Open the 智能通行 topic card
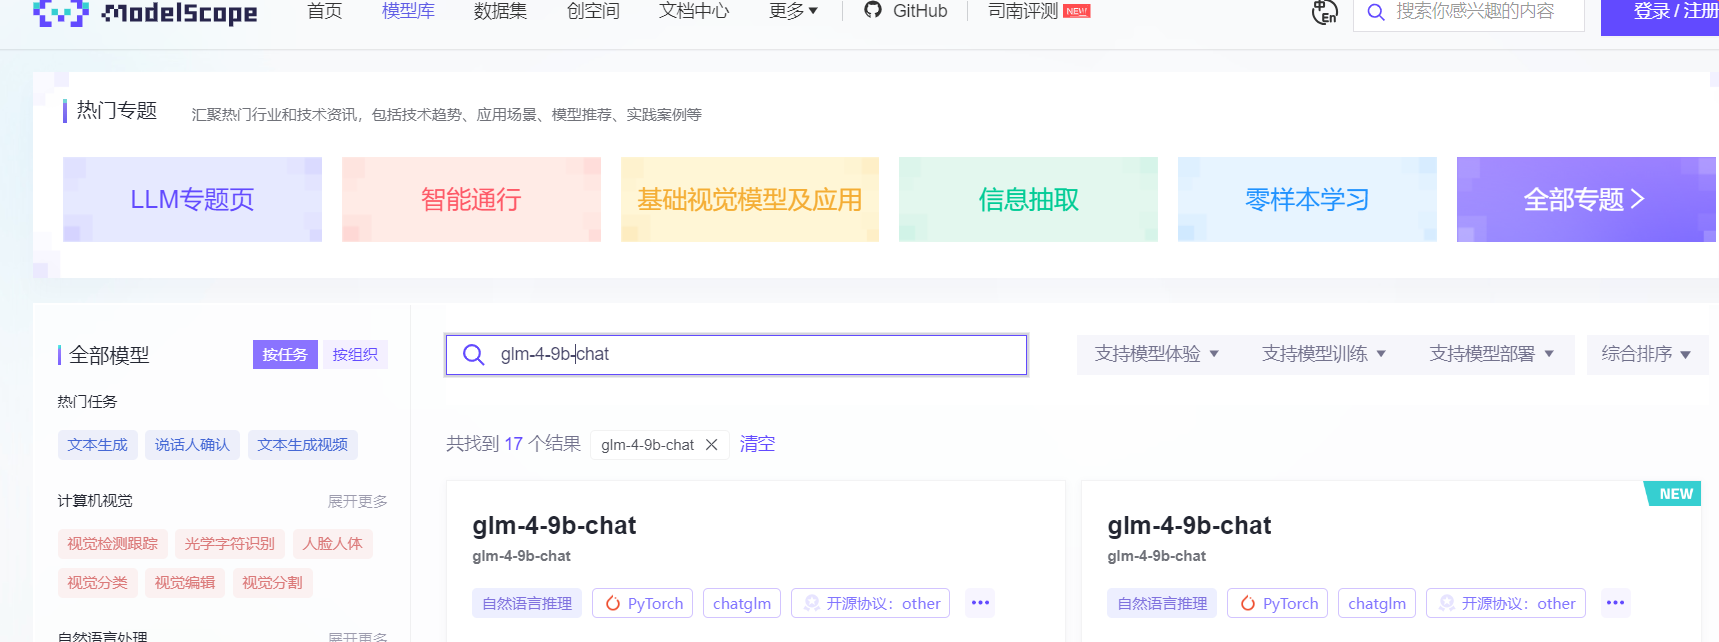The height and width of the screenshot is (642, 1719). pos(471,199)
